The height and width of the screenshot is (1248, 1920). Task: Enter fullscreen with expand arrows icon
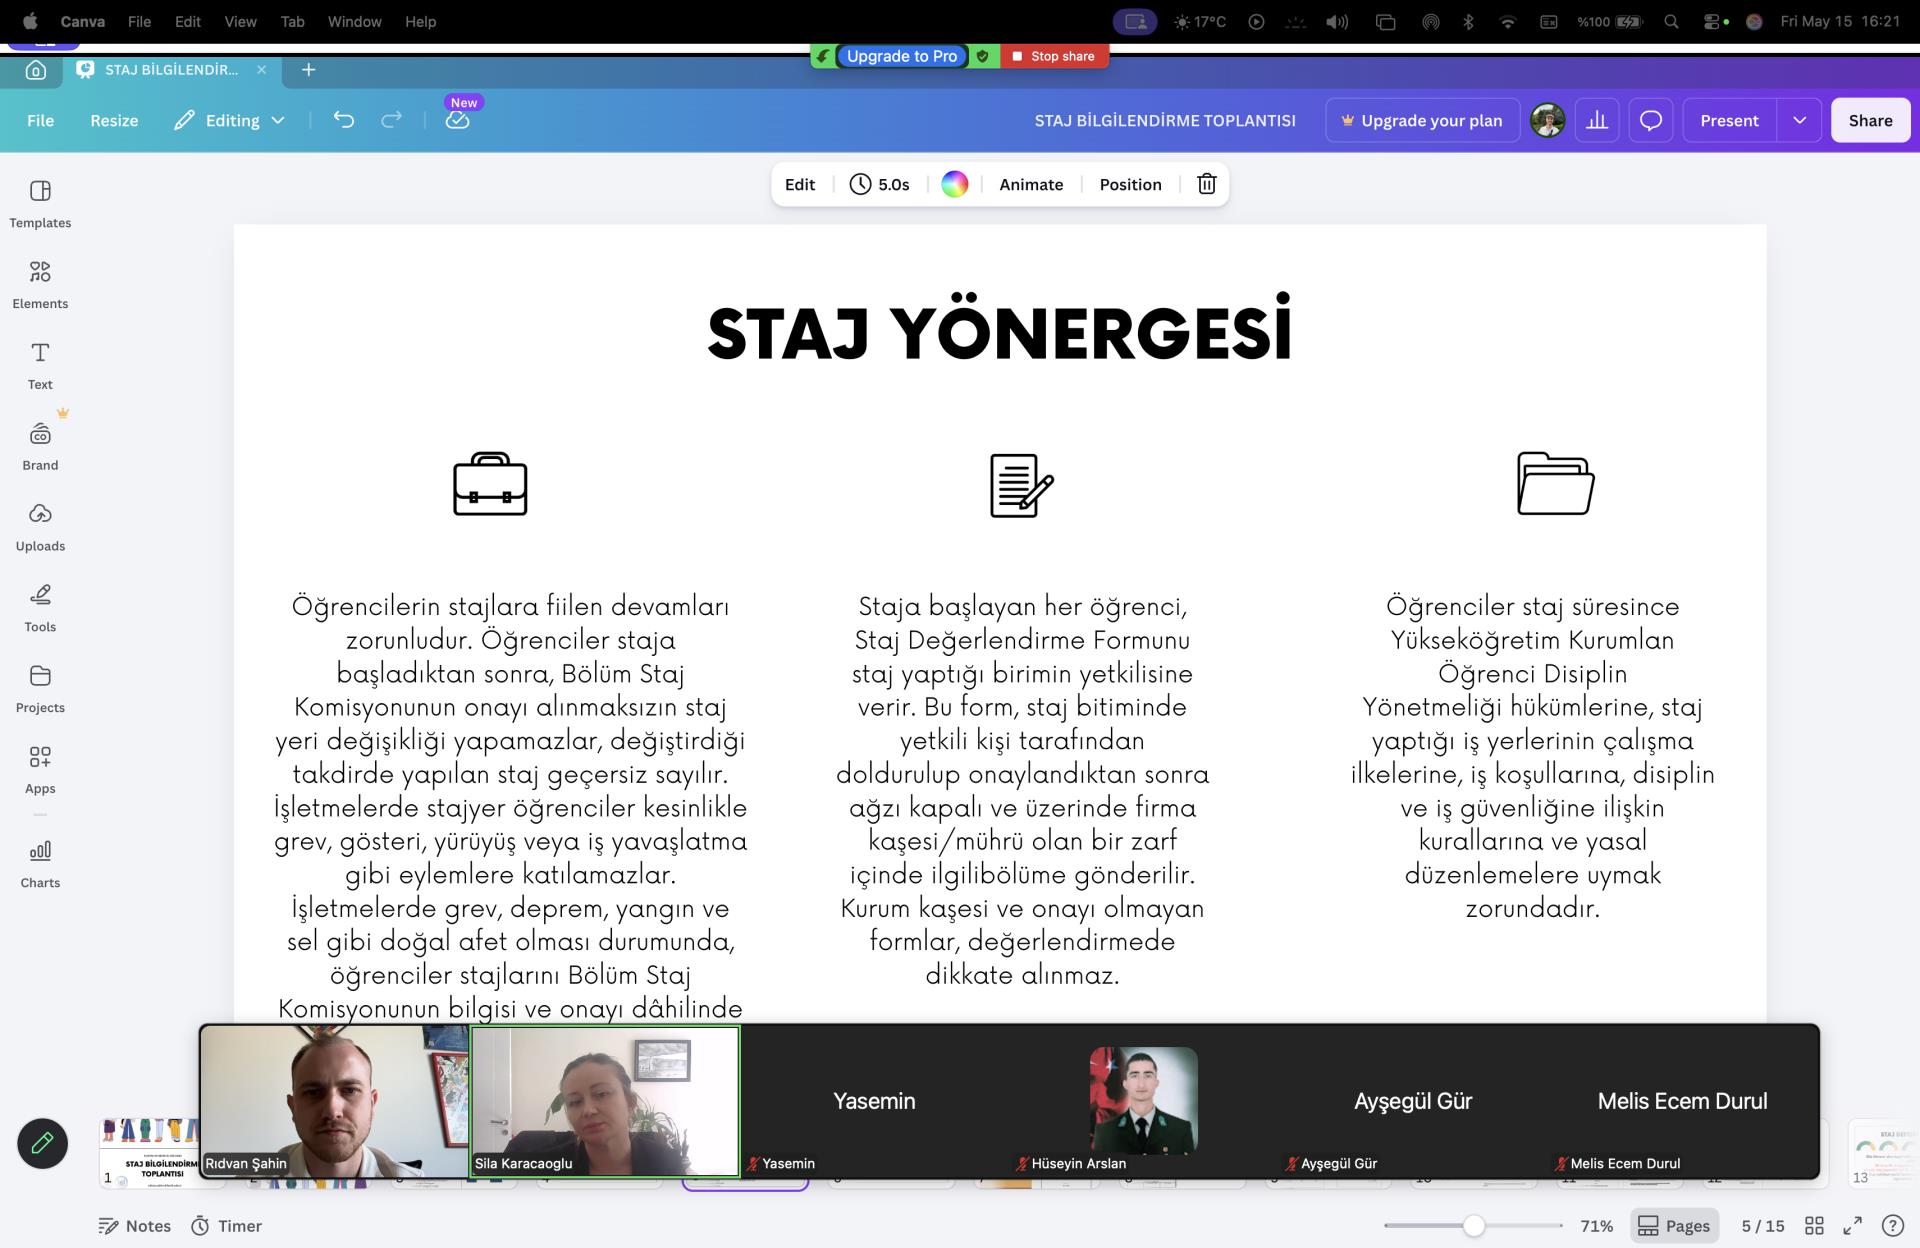(x=1852, y=1225)
